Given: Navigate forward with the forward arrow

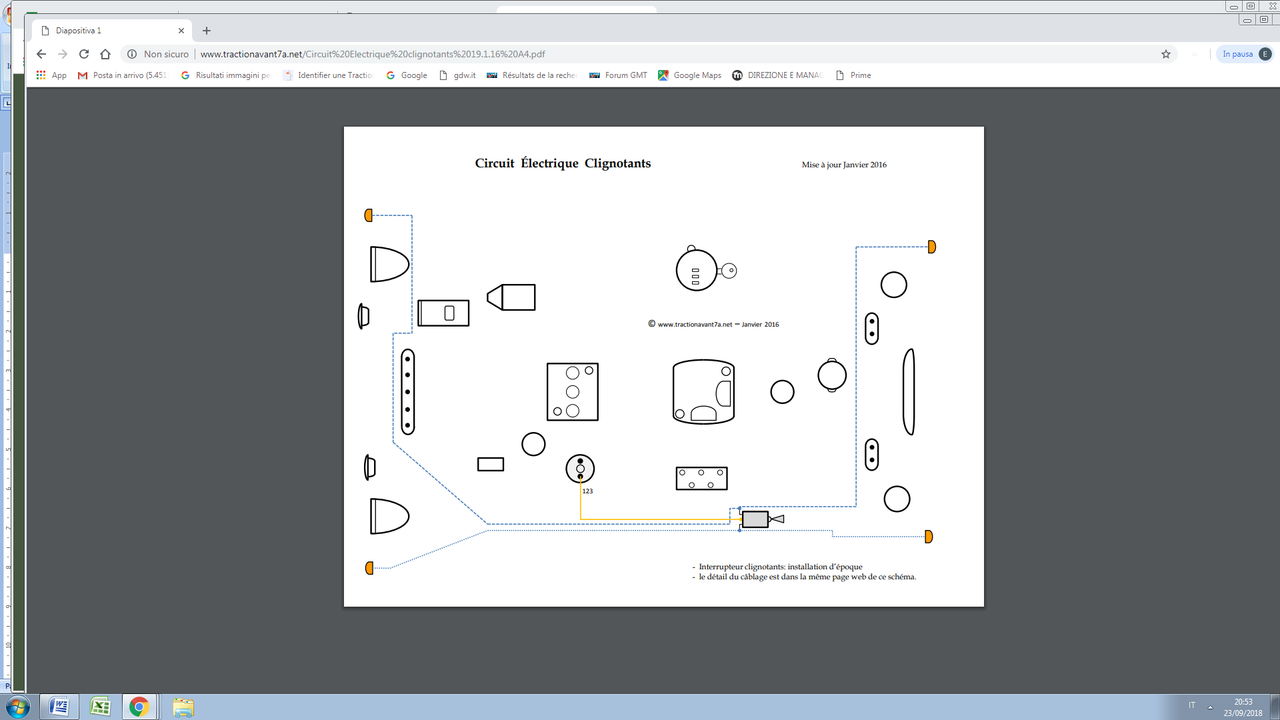Looking at the screenshot, I should [62, 54].
